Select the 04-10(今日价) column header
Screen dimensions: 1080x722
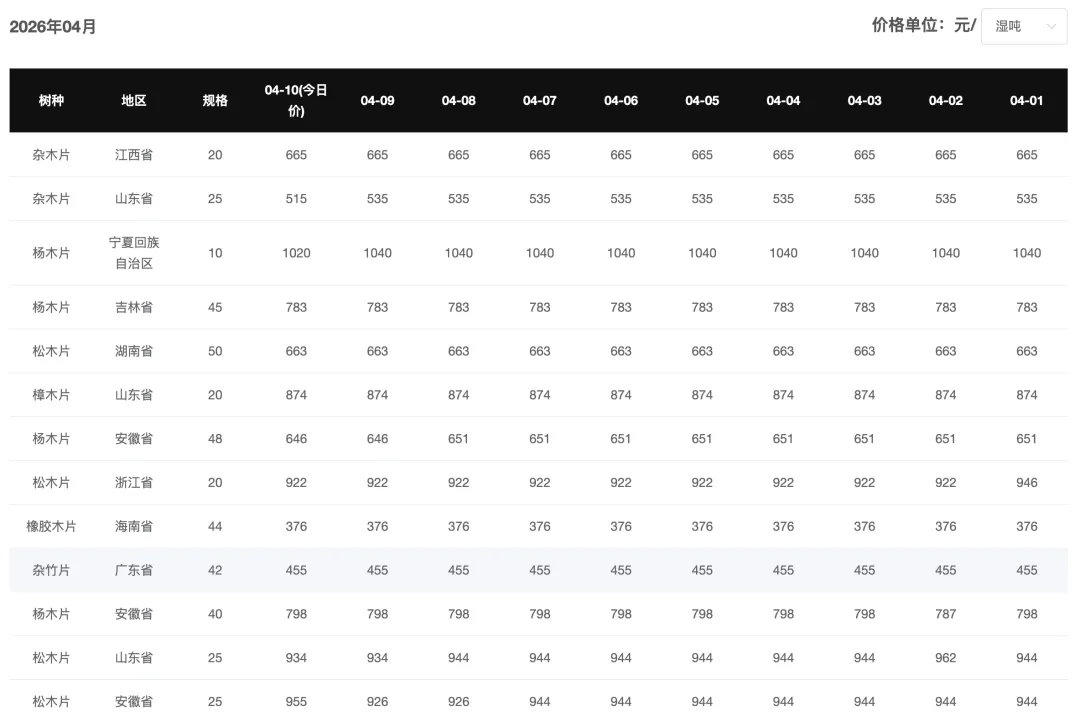coord(296,101)
